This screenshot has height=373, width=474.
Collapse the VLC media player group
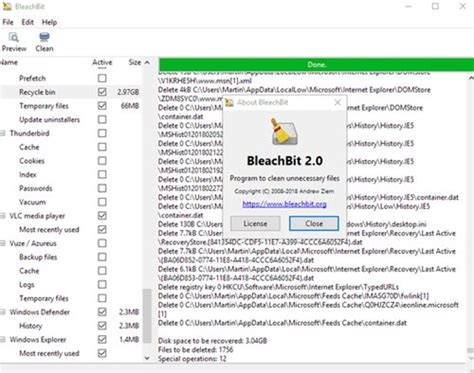click(x=3, y=216)
